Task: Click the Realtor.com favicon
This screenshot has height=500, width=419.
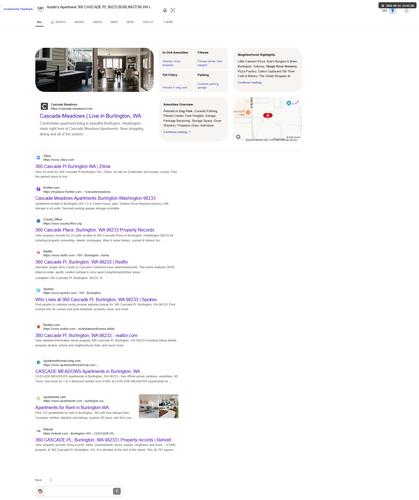Action: (x=38, y=327)
